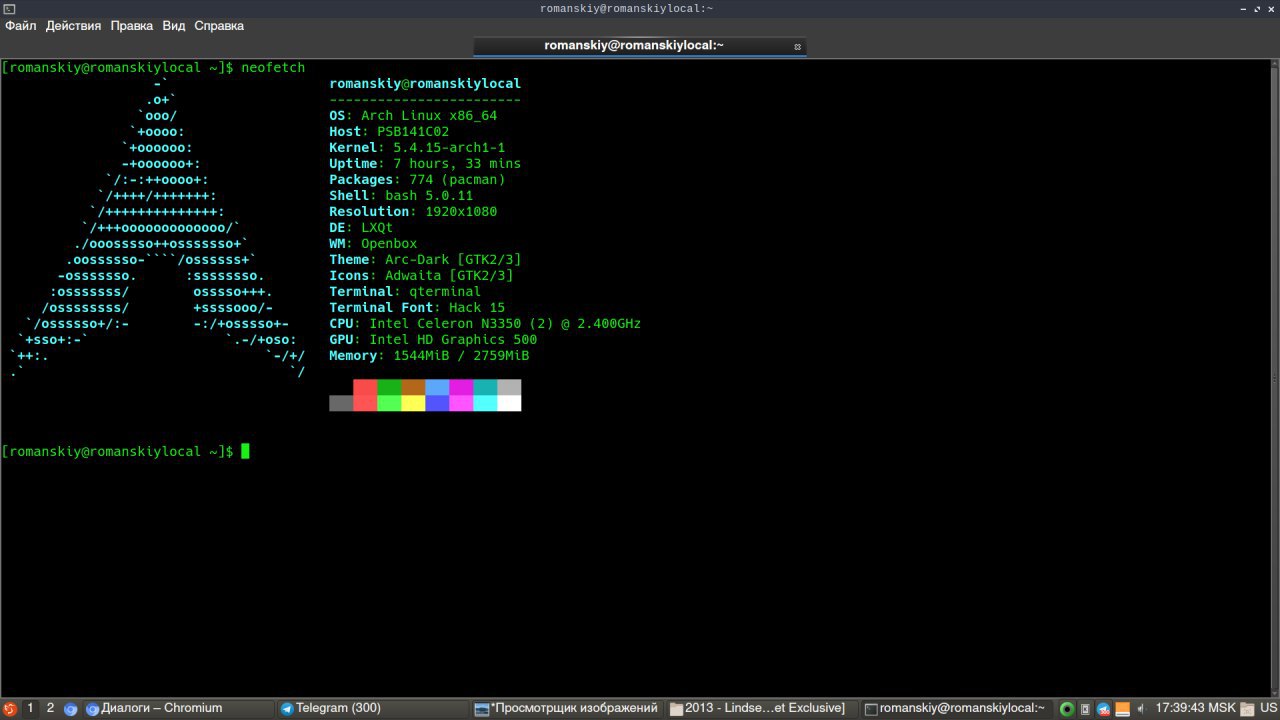Open the removable media tray icon
This screenshot has height=720, width=1280.
pyautogui.click(x=1085, y=709)
